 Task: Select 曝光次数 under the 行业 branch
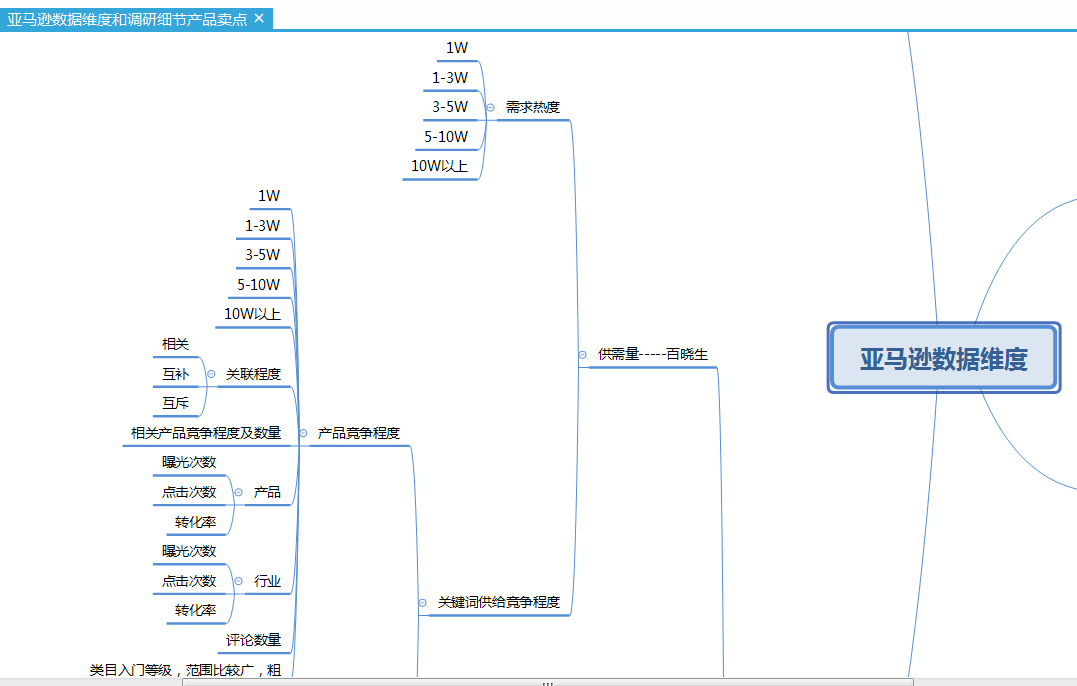189,551
